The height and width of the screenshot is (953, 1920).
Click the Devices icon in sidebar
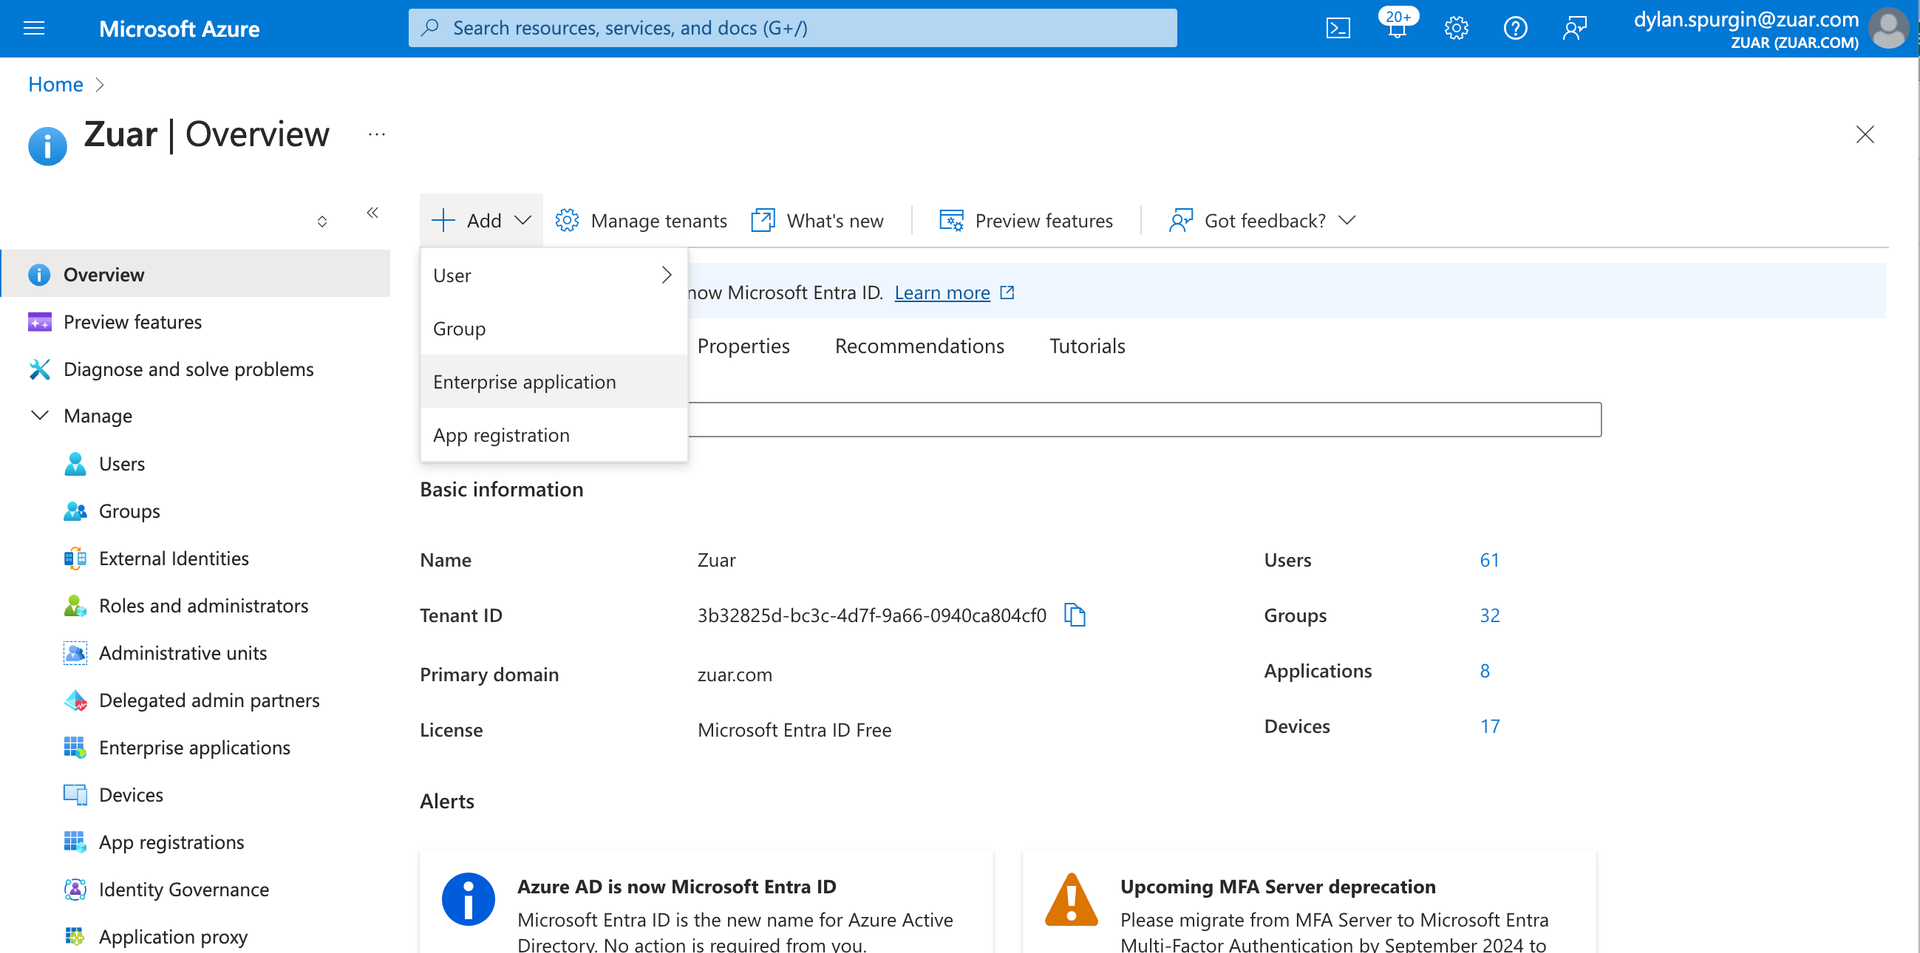[75, 795]
